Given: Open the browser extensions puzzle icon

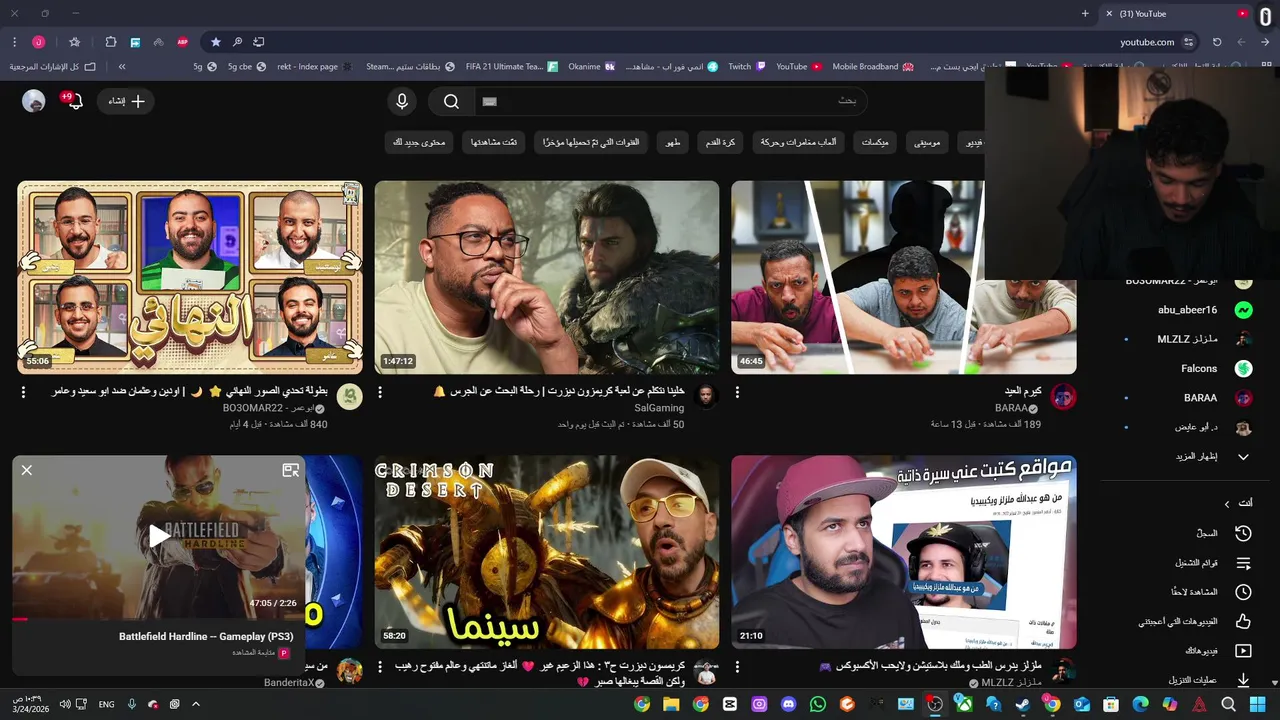Looking at the screenshot, I should pos(110,42).
